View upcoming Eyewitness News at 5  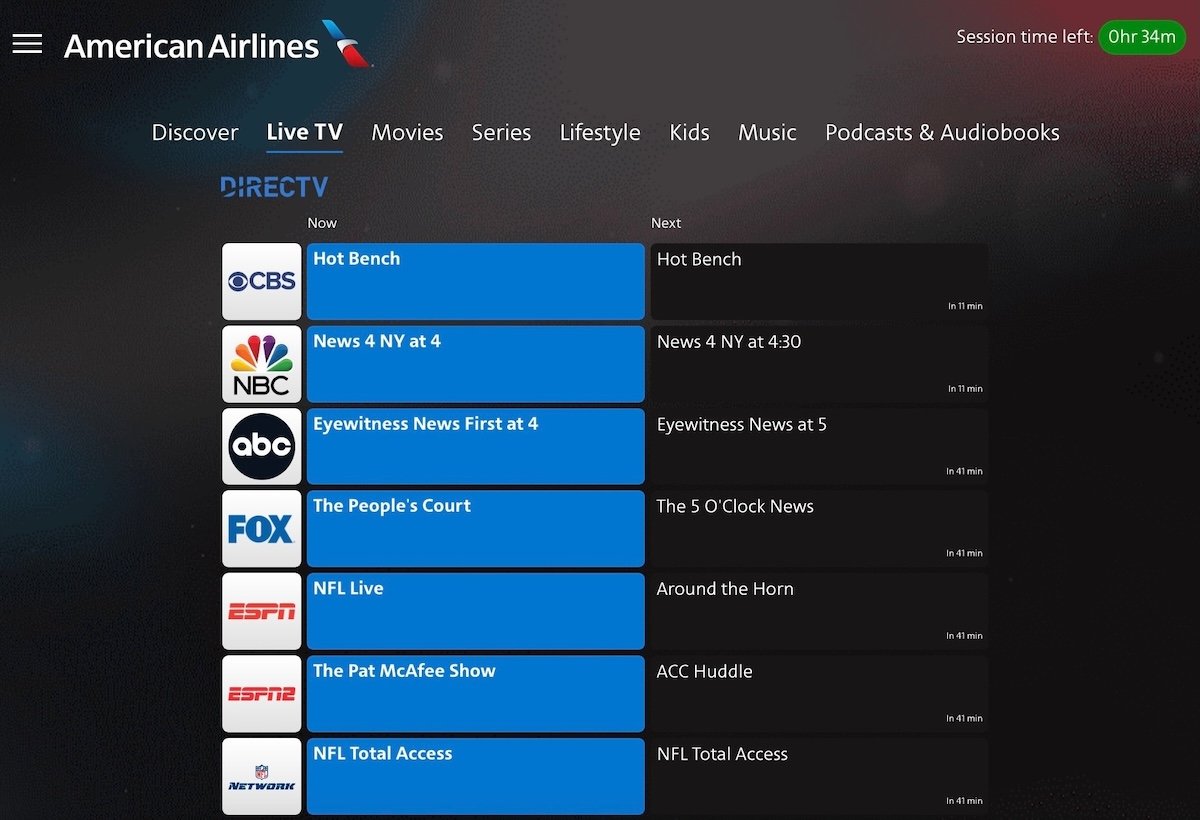click(819, 447)
